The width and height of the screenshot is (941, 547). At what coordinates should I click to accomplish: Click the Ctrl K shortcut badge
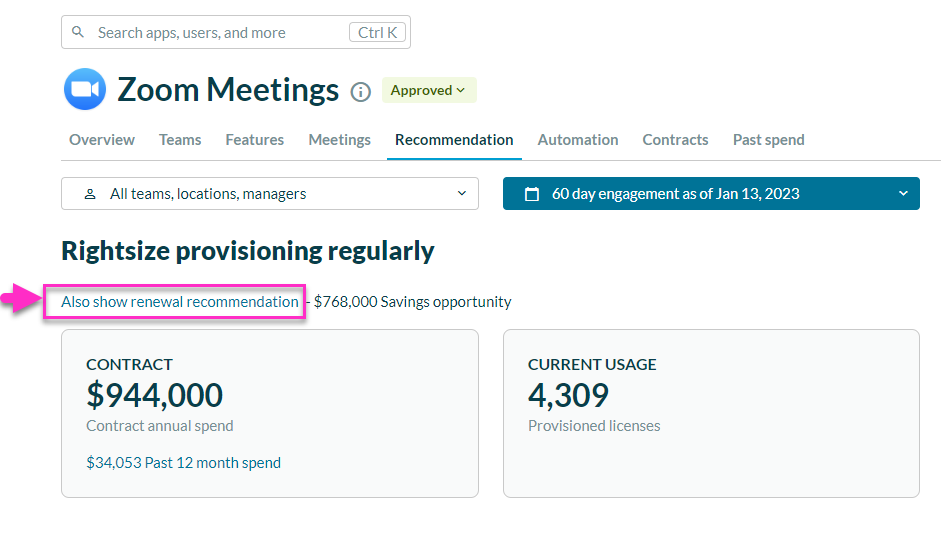tap(378, 33)
